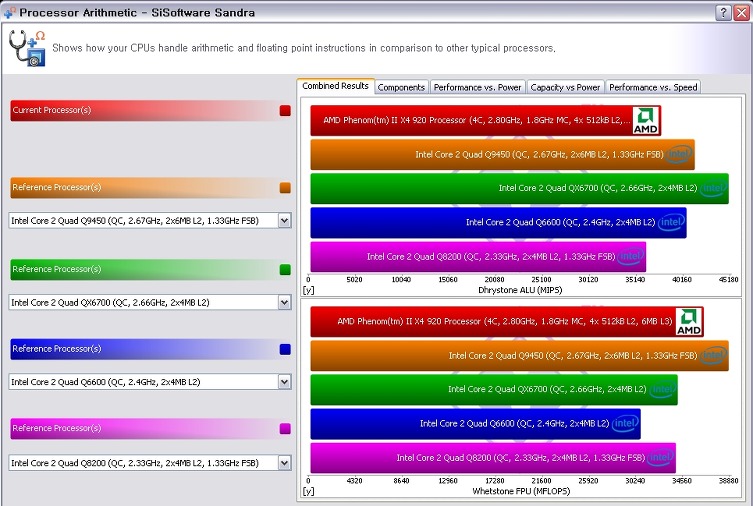
Task: Open the Q8200 reference processor dropdown arrow
Action: point(284,463)
